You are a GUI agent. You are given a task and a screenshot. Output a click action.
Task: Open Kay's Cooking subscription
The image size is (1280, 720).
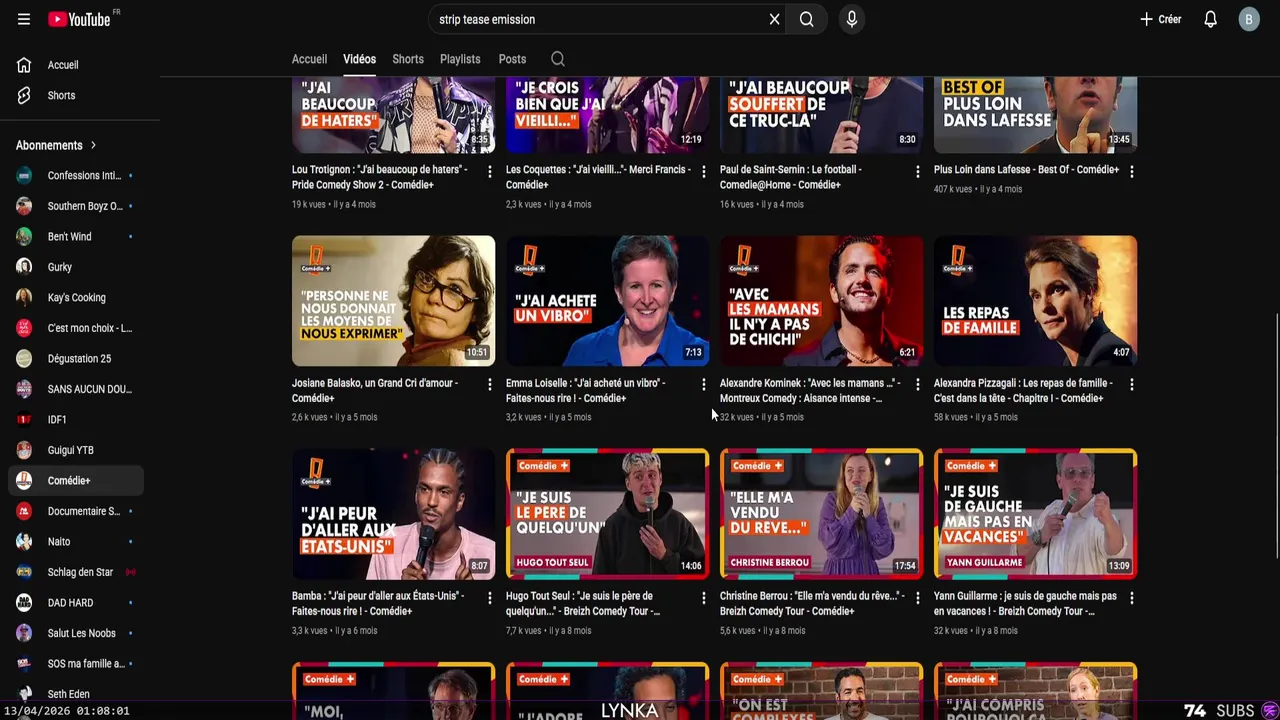pos(76,298)
